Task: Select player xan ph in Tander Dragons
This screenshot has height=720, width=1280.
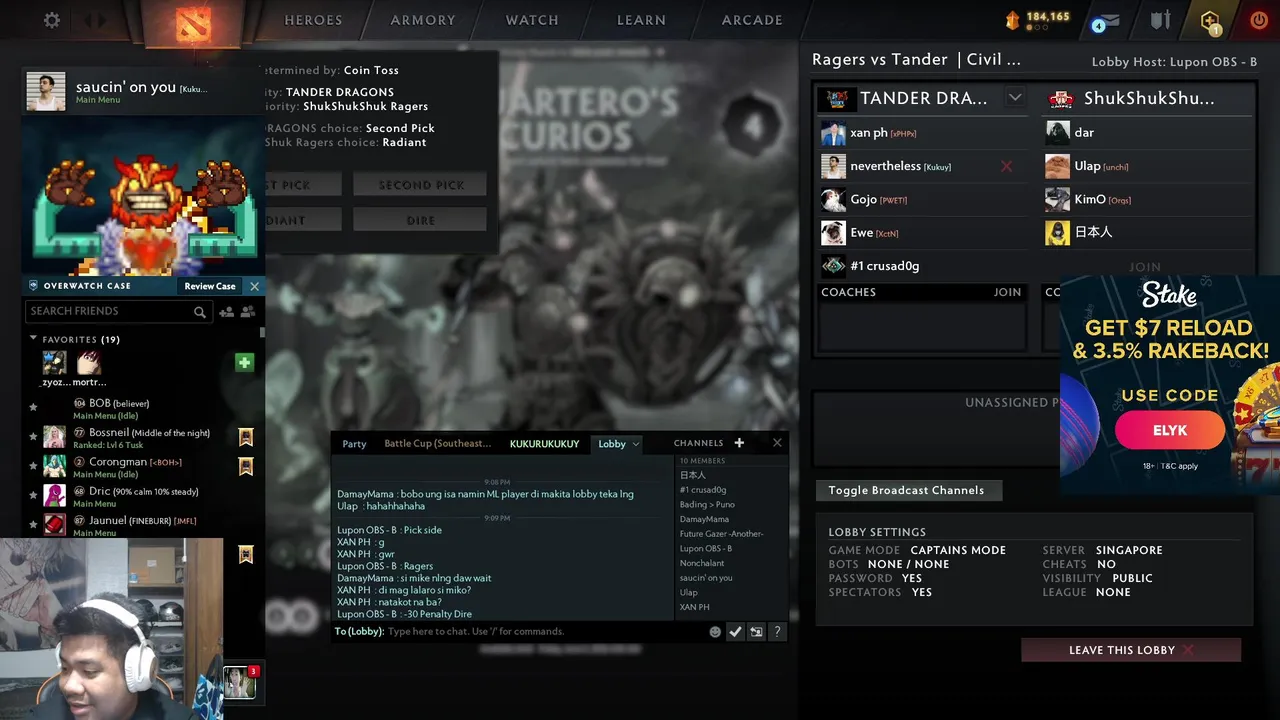Action: (922, 133)
